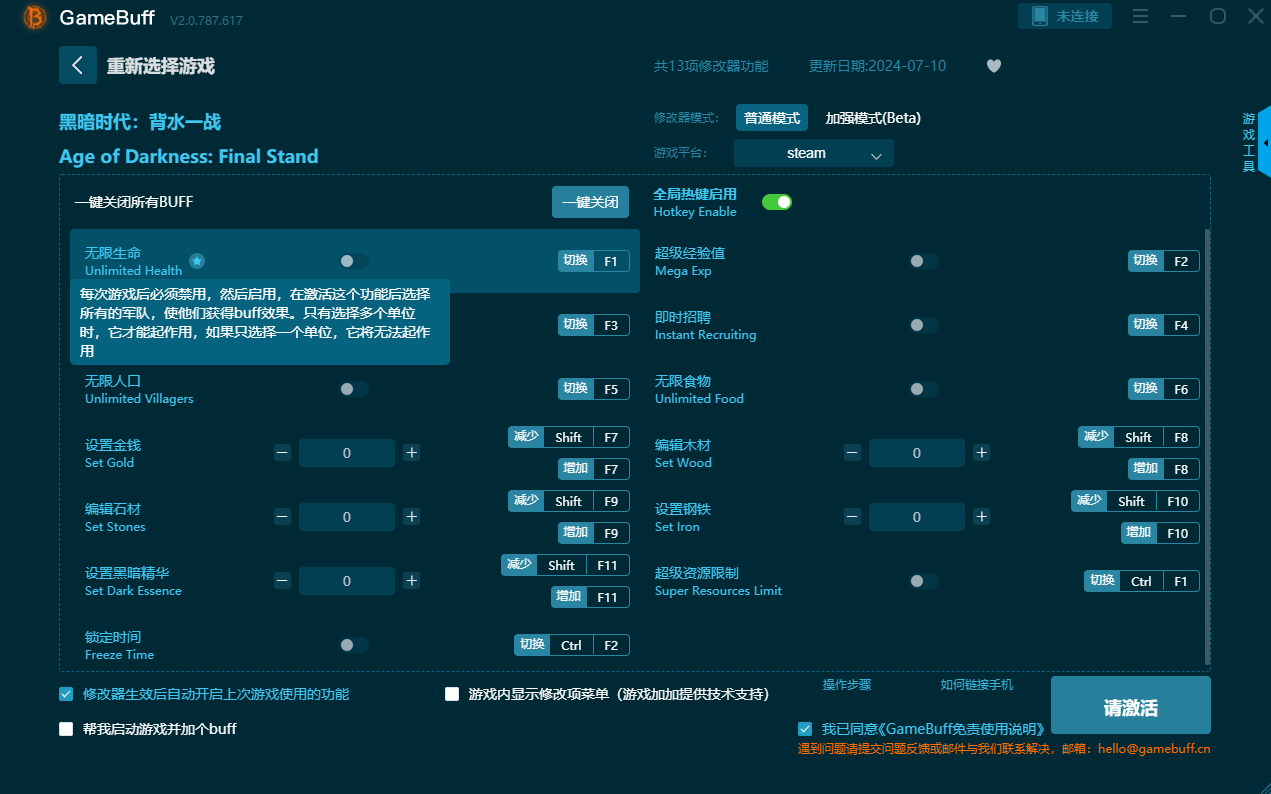1271x794 pixels.
Task: Decrease Set Iron value with minus
Action: (852, 517)
